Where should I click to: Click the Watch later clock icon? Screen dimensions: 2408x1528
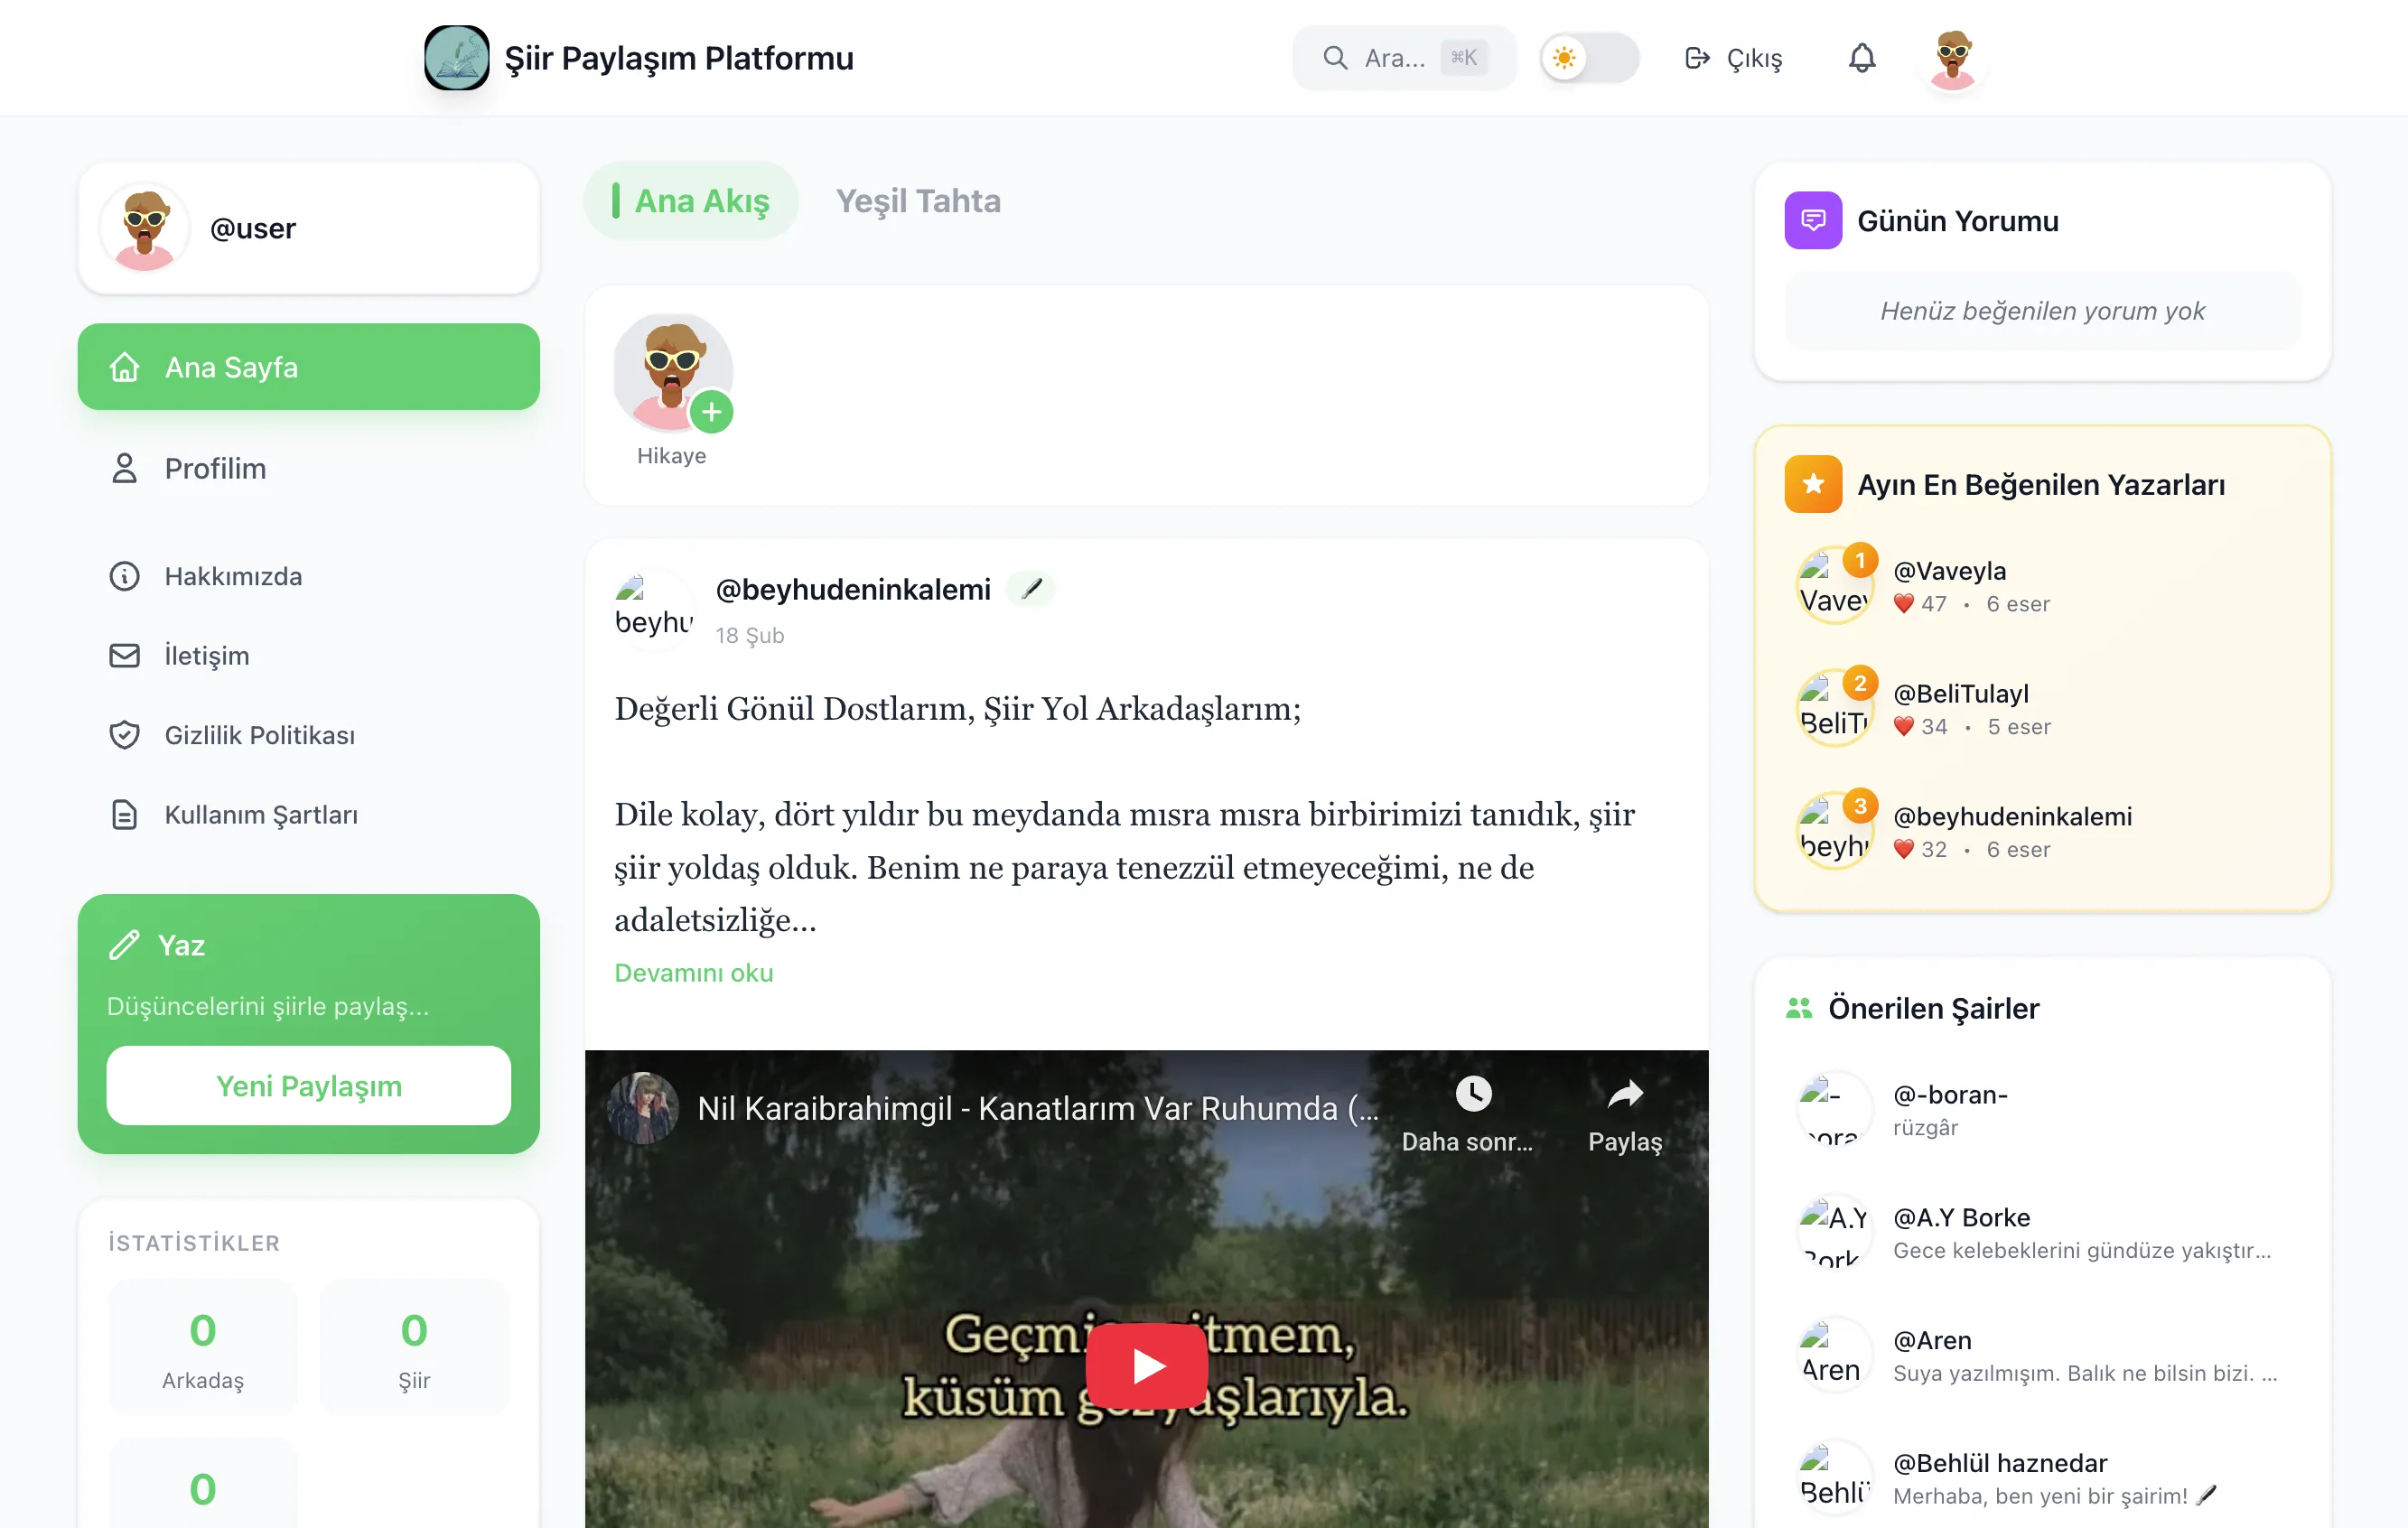pos(1472,1095)
